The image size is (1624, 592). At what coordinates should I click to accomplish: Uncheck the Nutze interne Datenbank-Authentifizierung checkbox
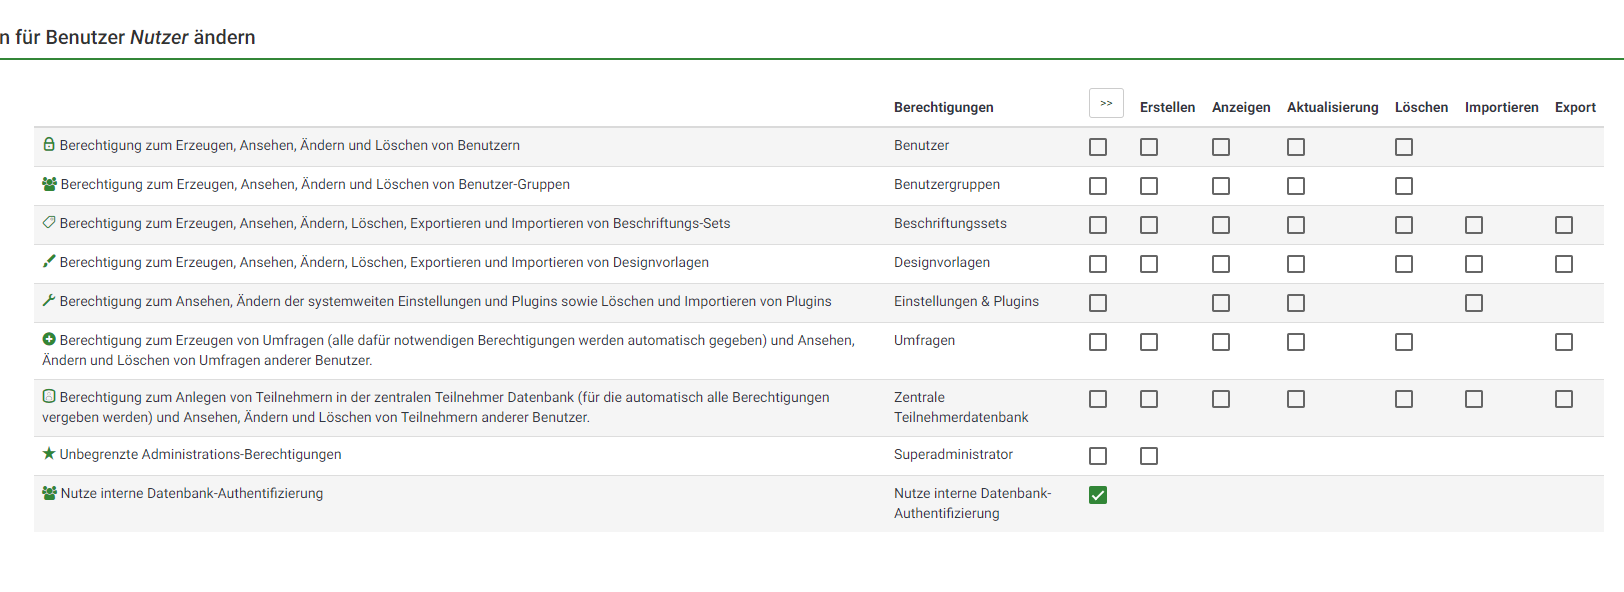(x=1098, y=495)
